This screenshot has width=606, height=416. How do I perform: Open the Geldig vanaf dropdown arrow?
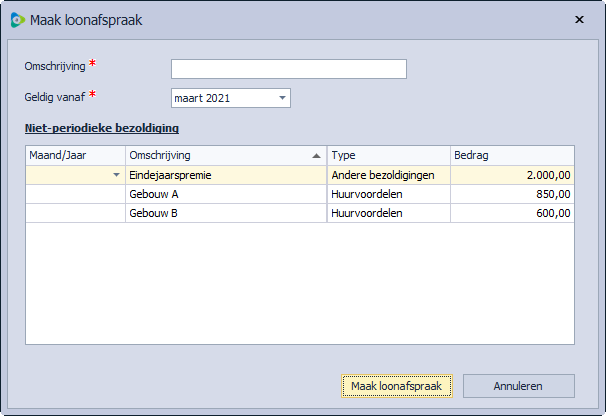(x=283, y=98)
